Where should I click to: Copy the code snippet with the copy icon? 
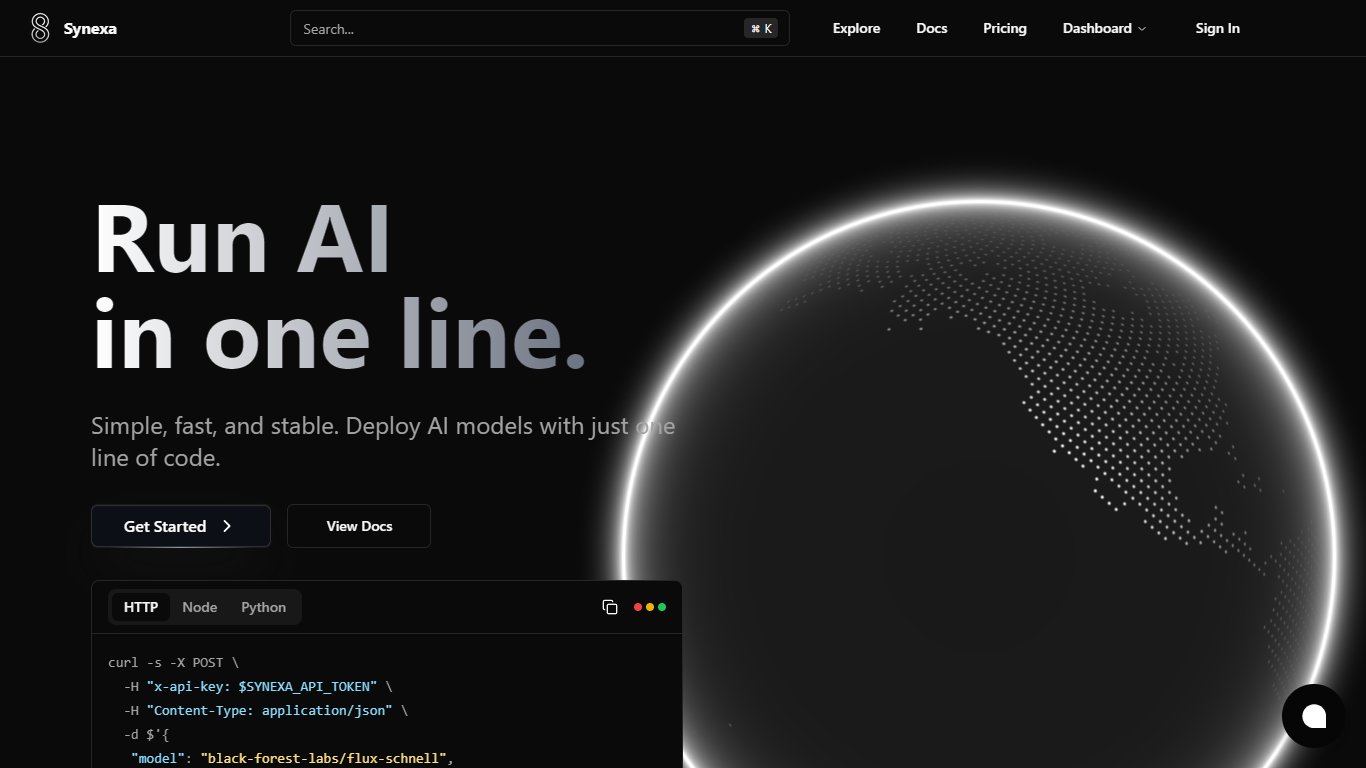coord(610,607)
